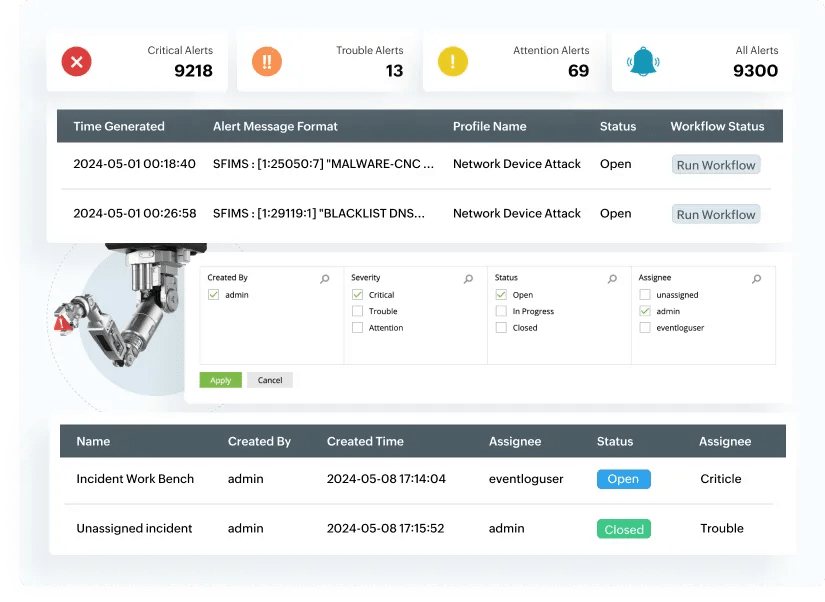Open the Incident Work Bench incident
This screenshot has width=825, height=602.
(135, 479)
